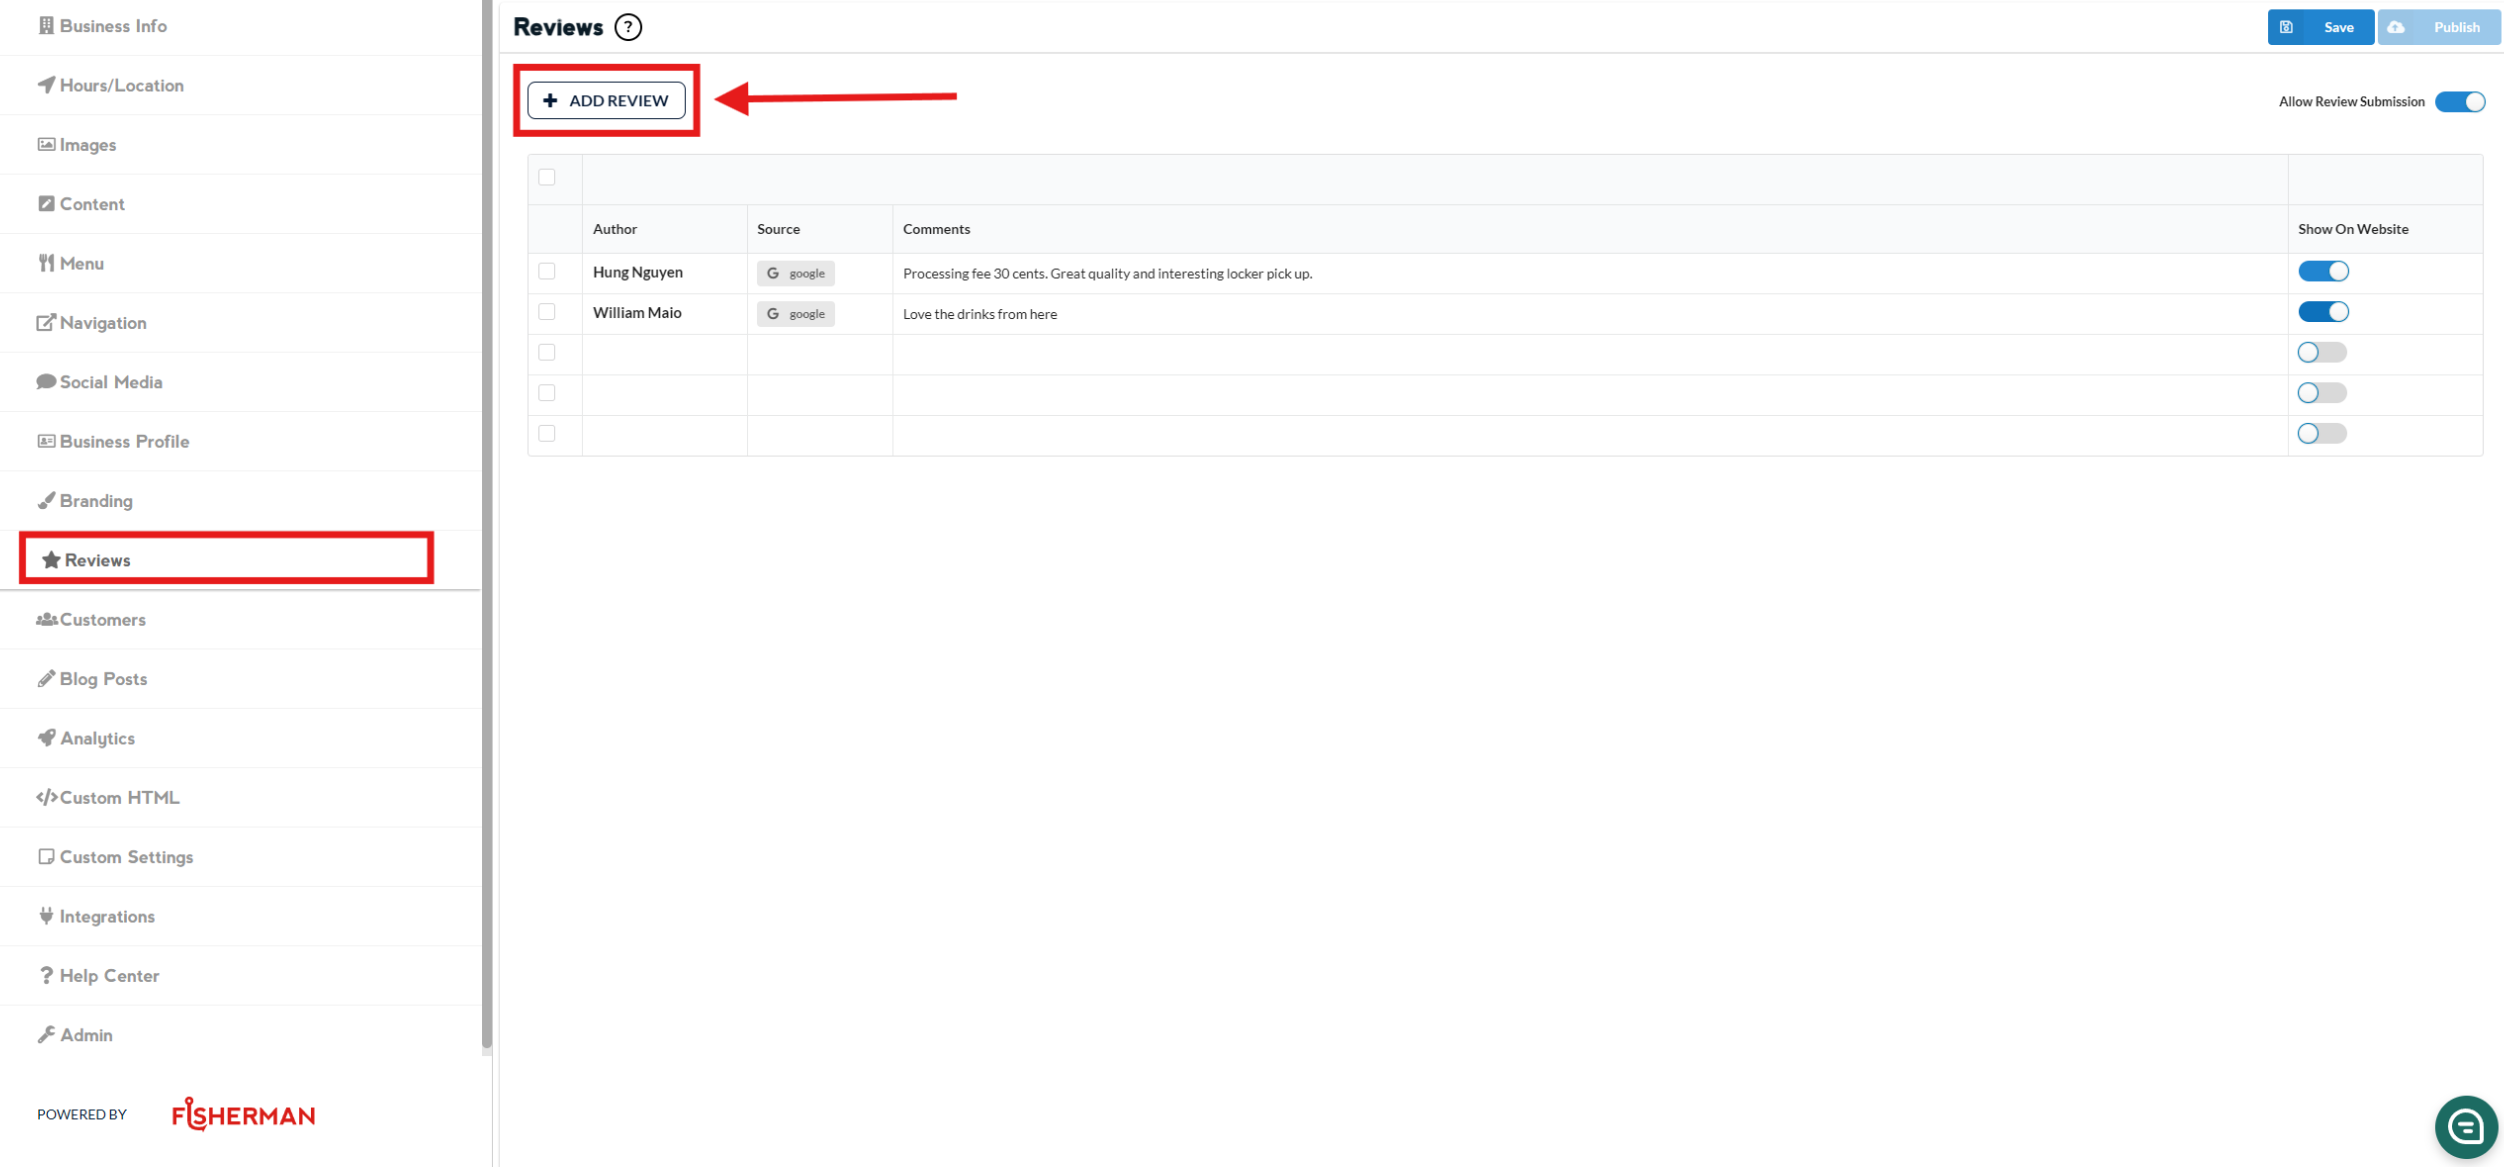Tick the select-all checkbox in table header
The height and width of the screenshot is (1167, 2504).
coord(547,177)
